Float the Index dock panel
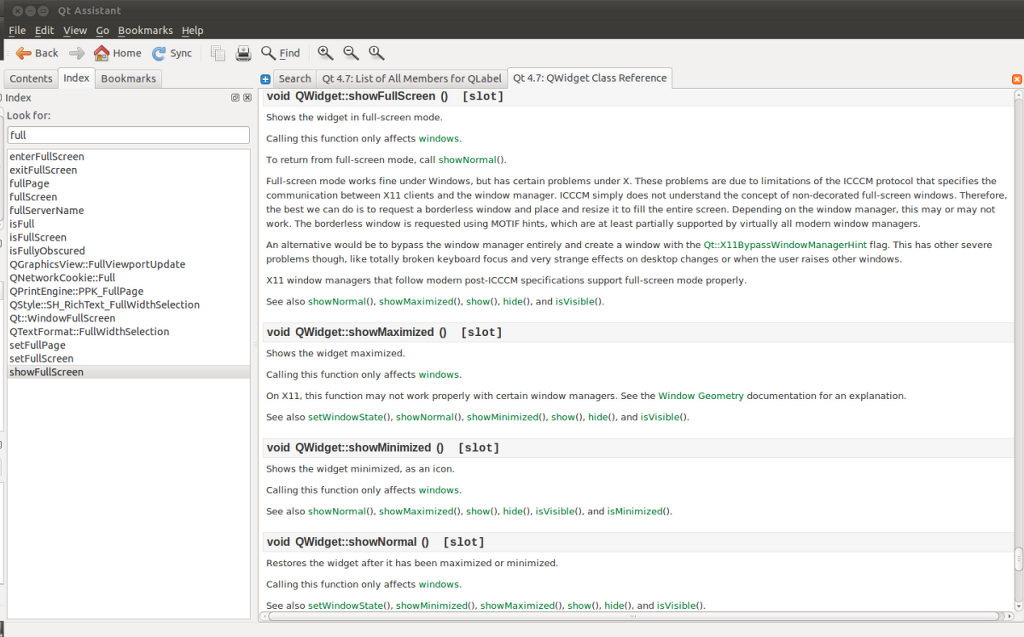Screen dimensions: 1024x637 tap(235, 97)
